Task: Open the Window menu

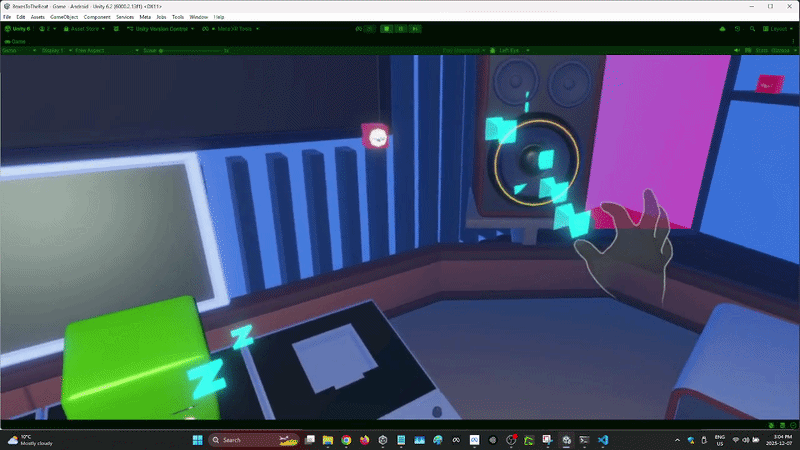Action: pyautogui.click(x=199, y=17)
